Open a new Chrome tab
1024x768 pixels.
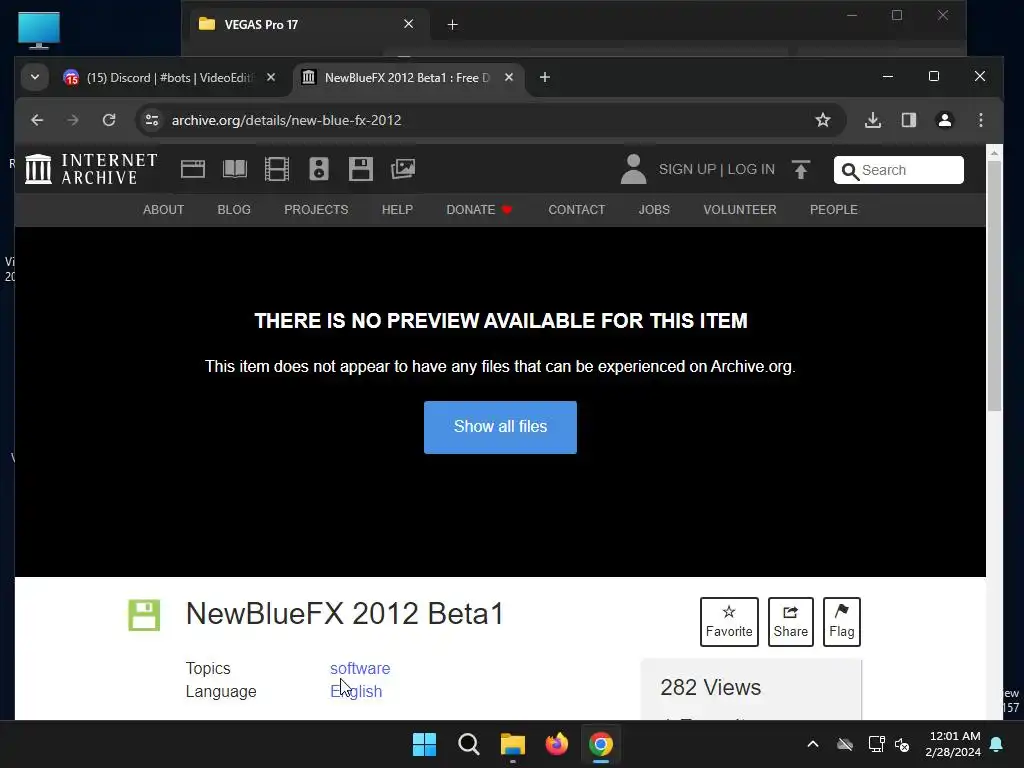coord(545,77)
